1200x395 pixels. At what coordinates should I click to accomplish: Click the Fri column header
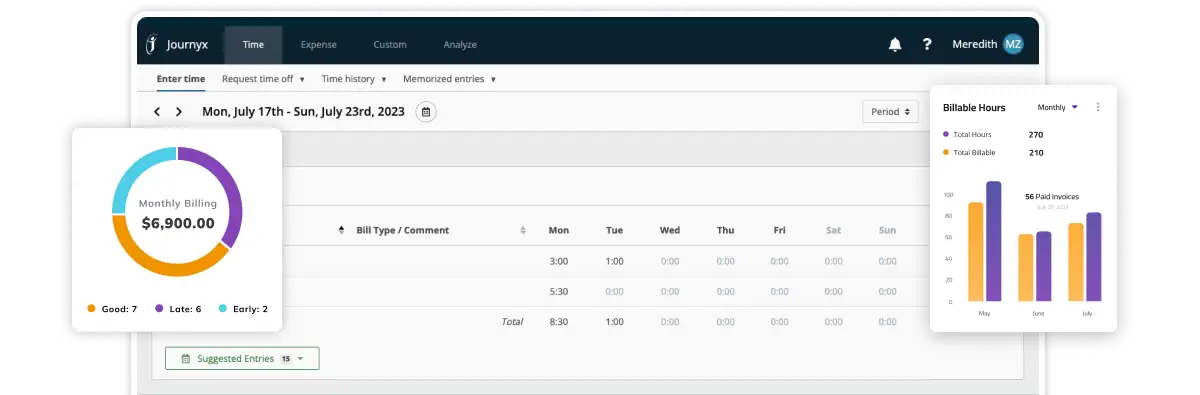pyautogui.click(x=779, y=230)
